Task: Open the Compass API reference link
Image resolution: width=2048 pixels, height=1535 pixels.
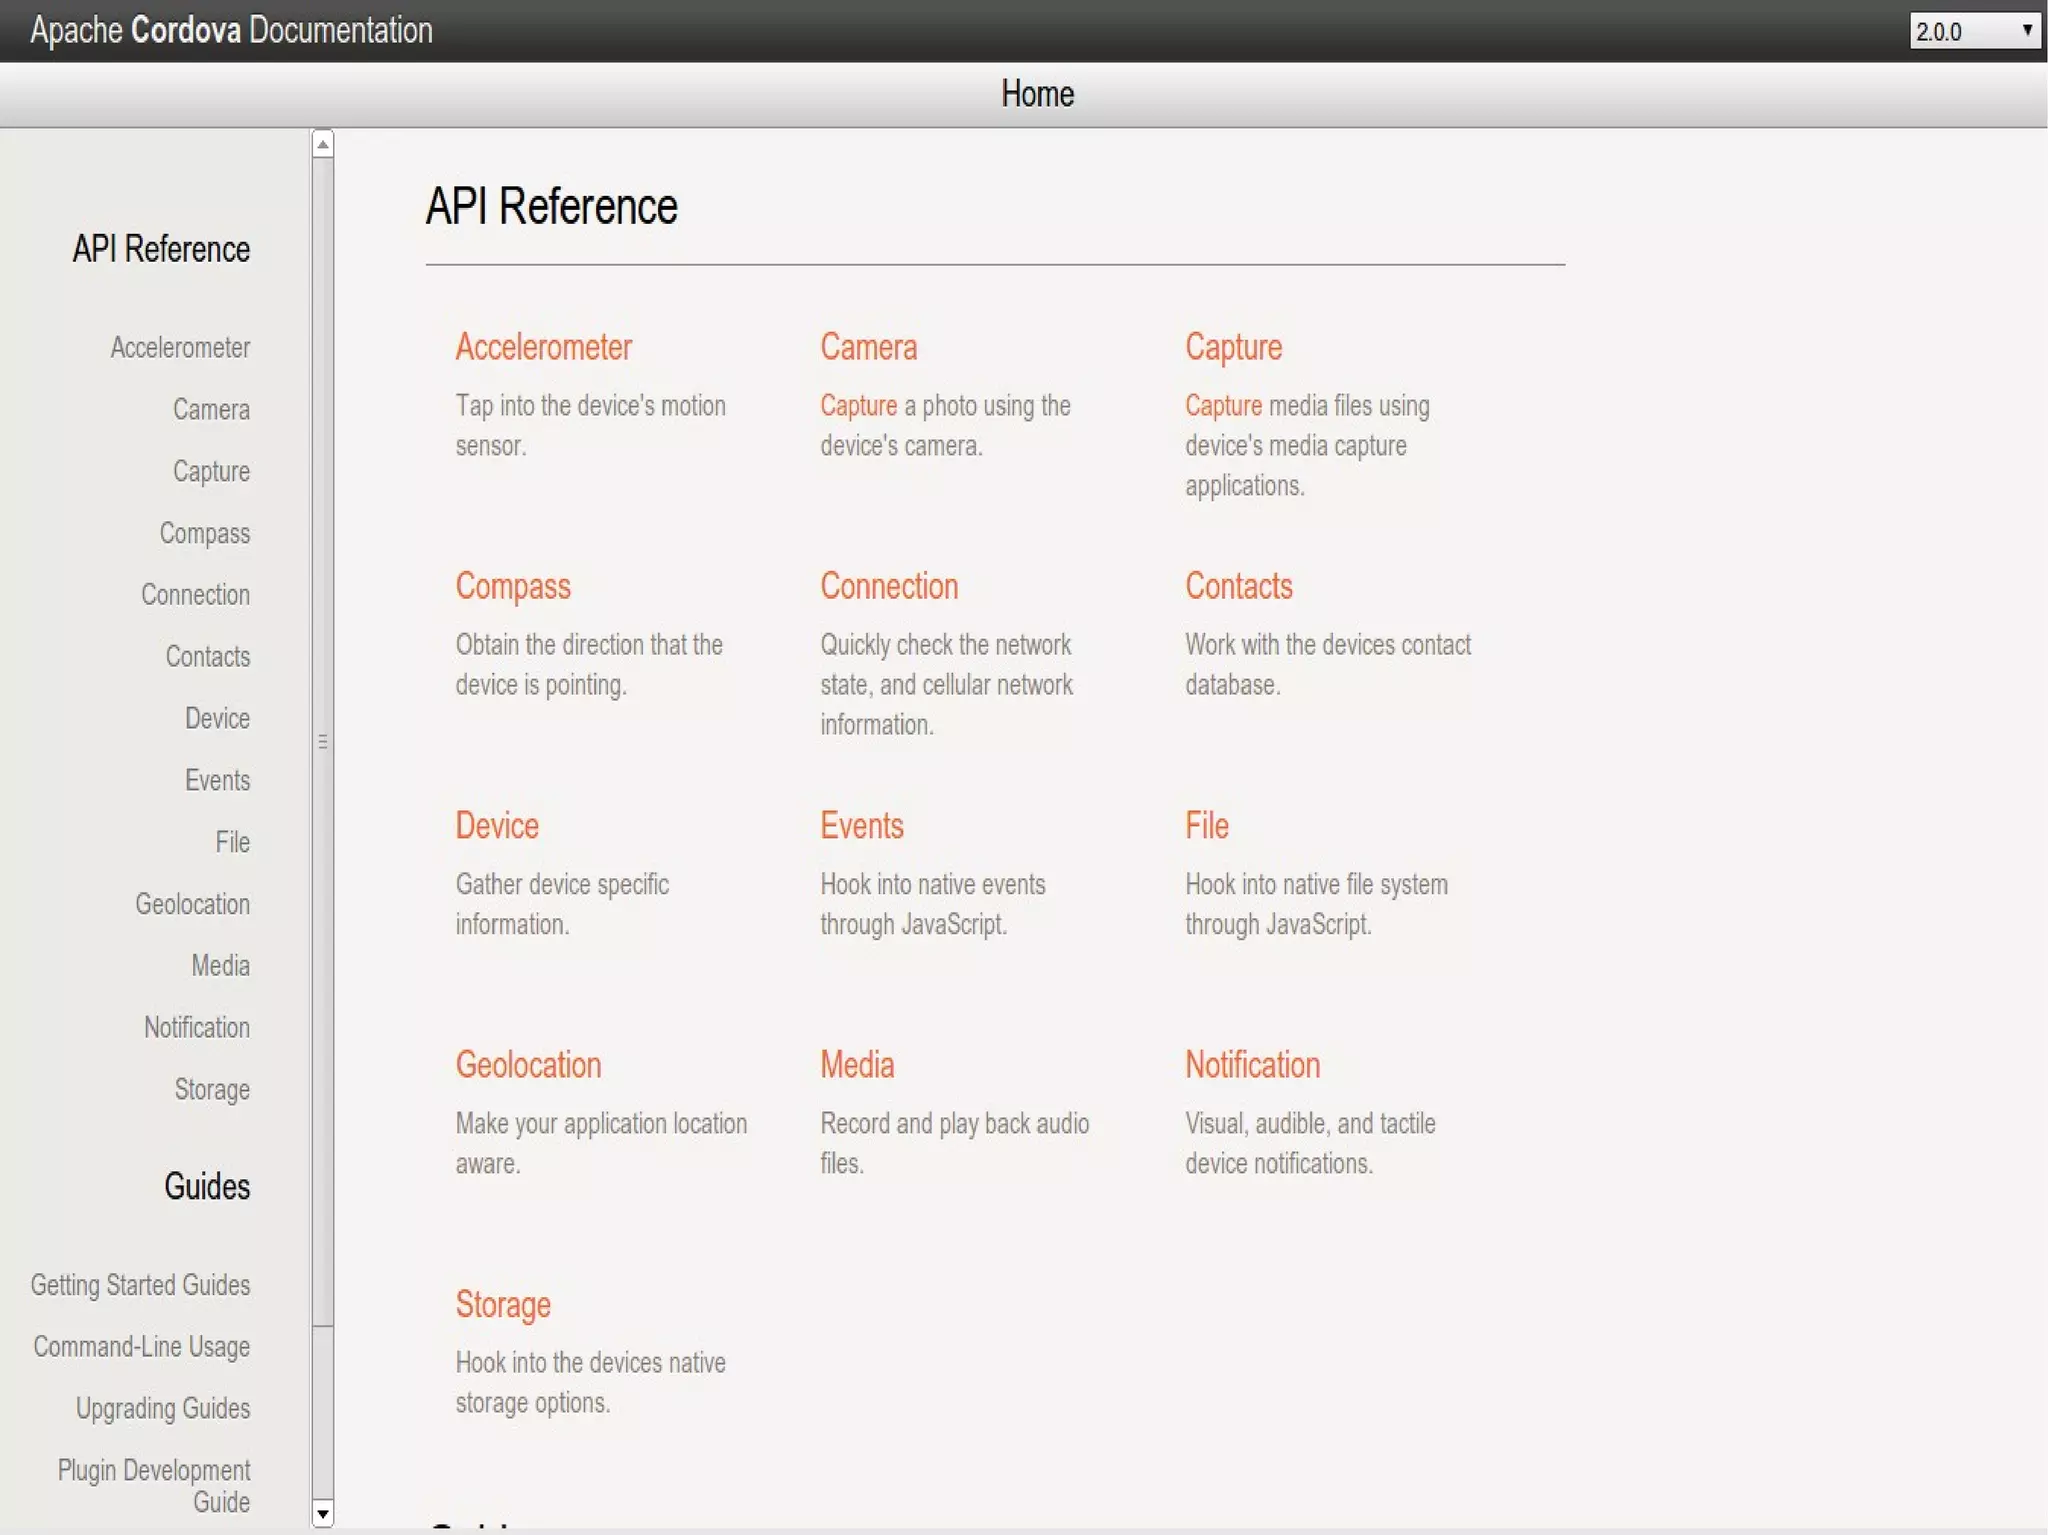Action: pyautogui.click(x=512, y=586)
